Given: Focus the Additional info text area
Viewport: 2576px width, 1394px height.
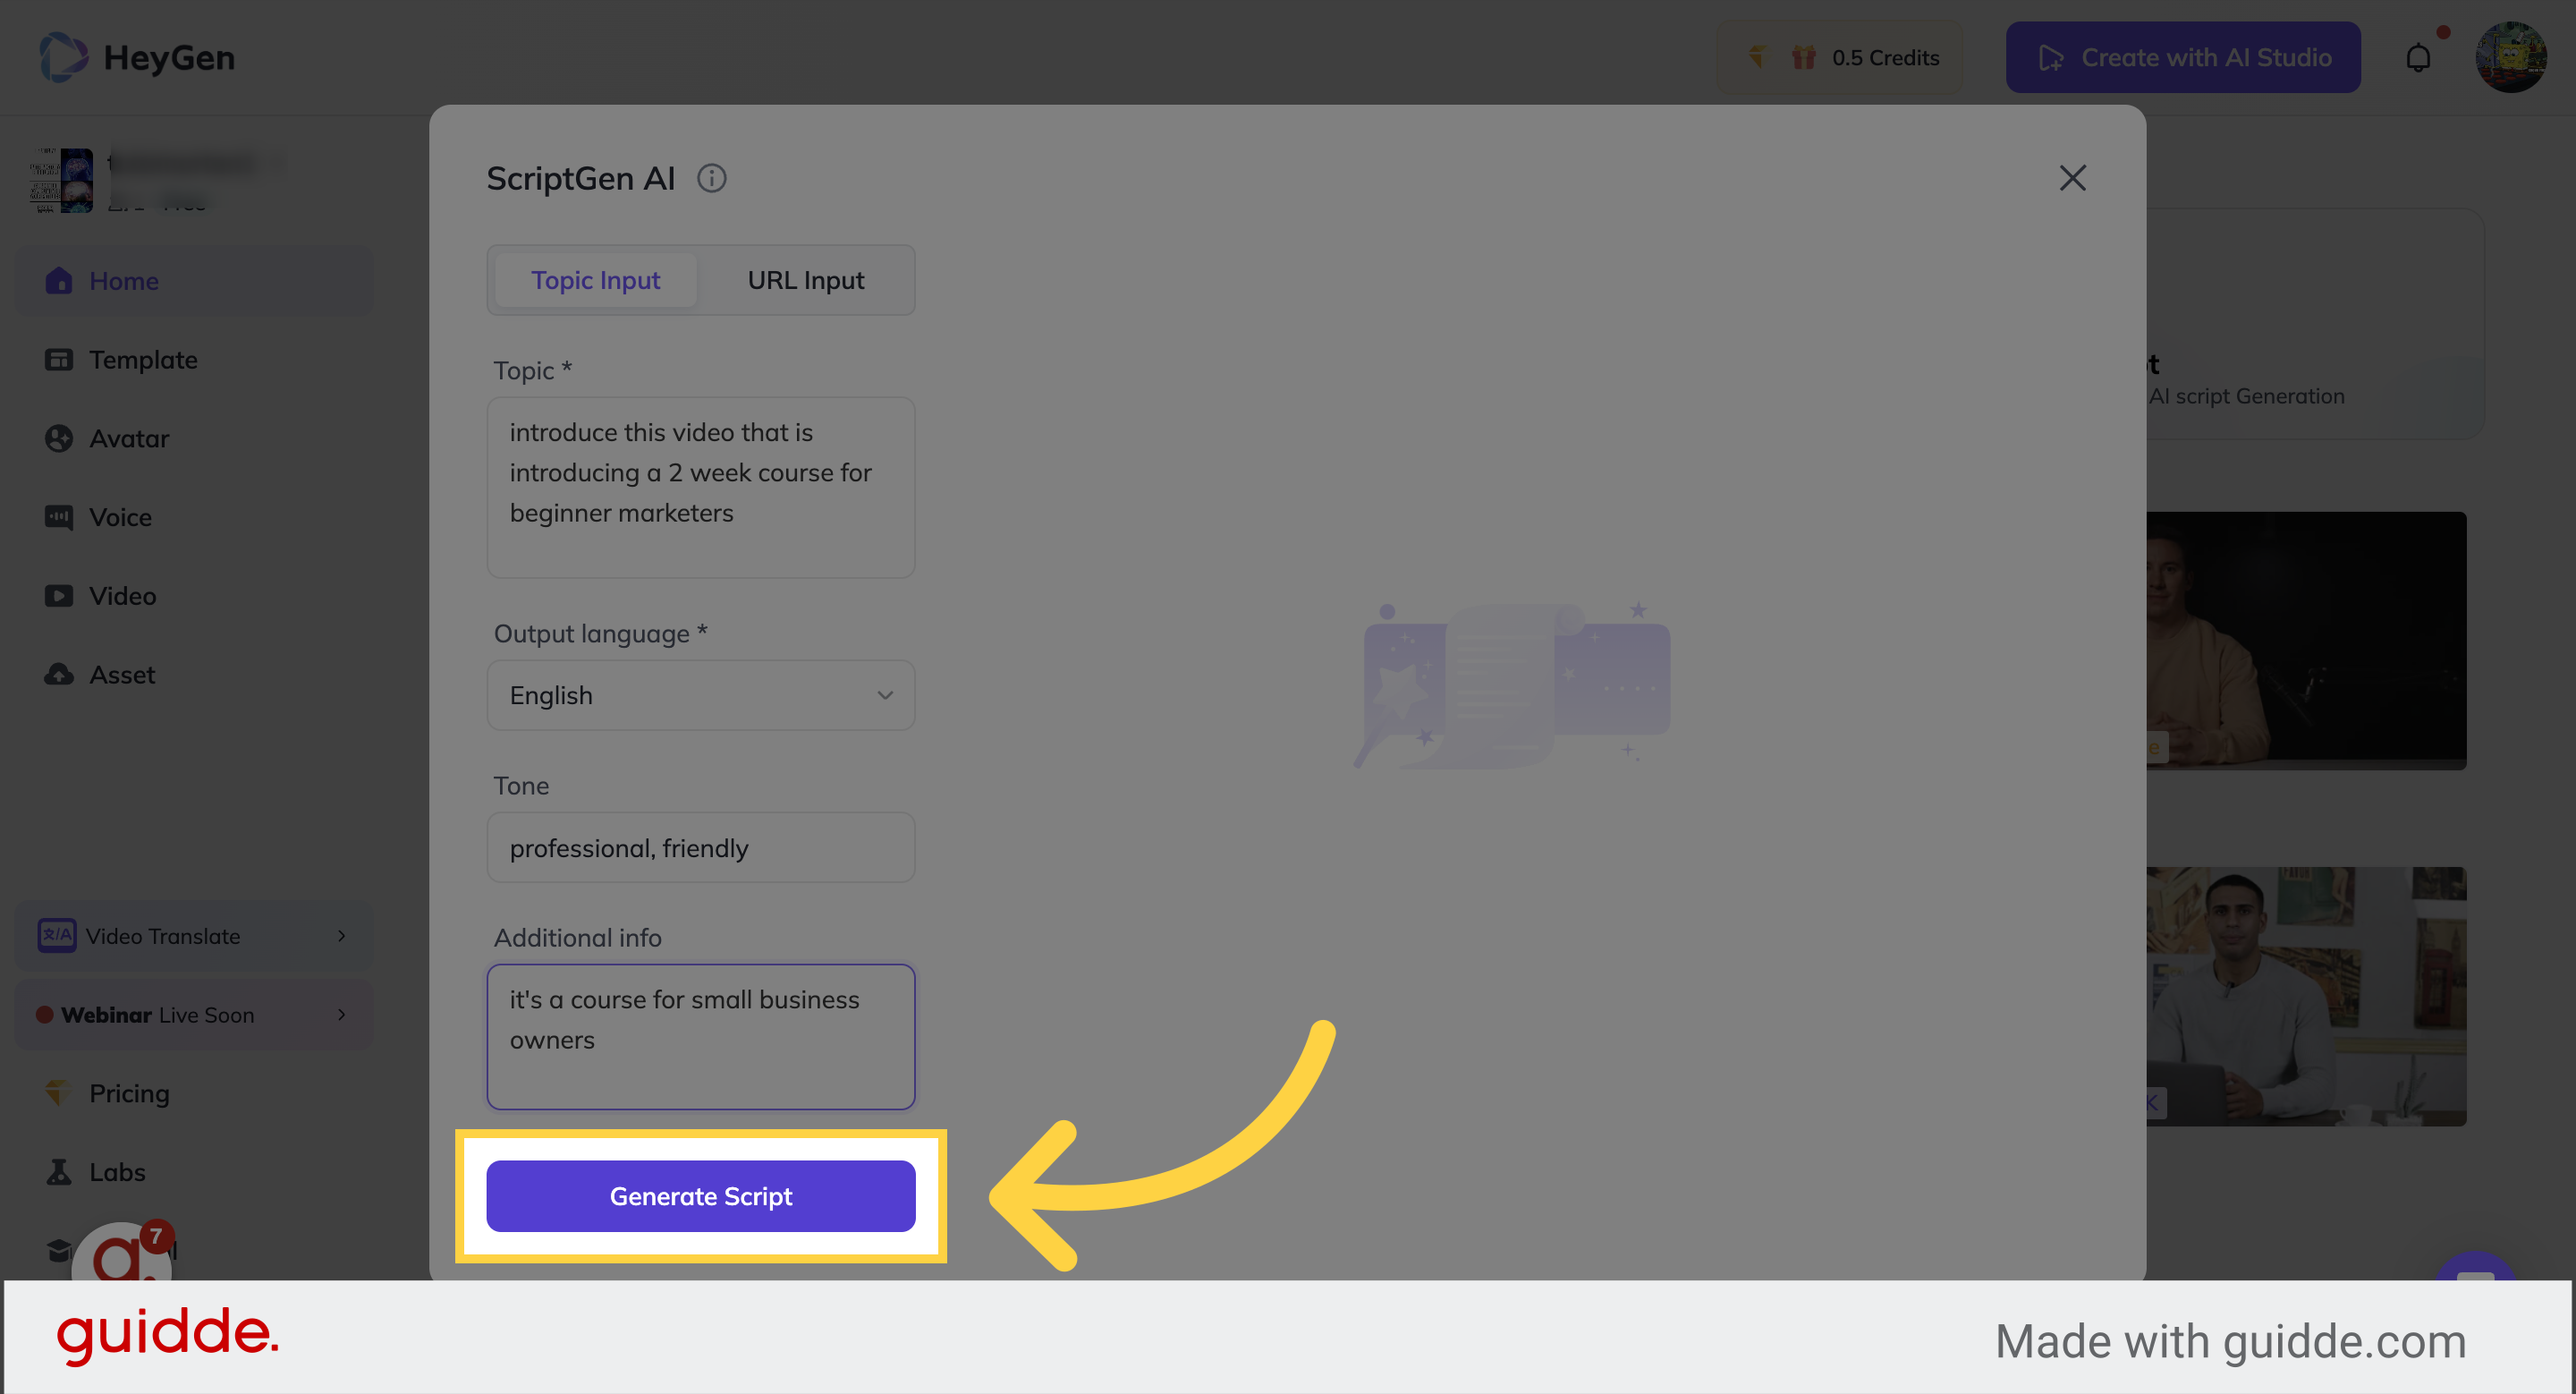Looking at the screenshot, I should point(700,1036).
